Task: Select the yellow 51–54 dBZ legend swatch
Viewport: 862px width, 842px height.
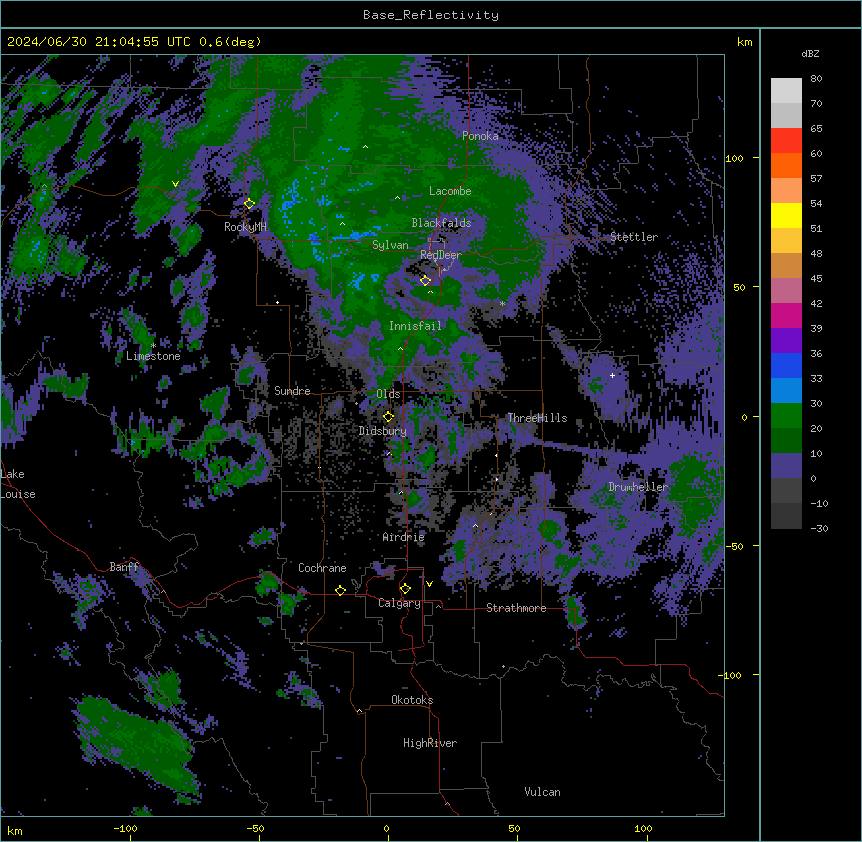Action: 786,215
